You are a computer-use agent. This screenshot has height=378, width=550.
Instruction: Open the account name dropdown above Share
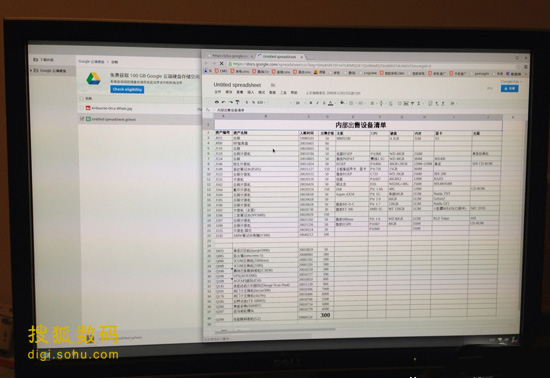pyautogui.click(x=511, y=81)
